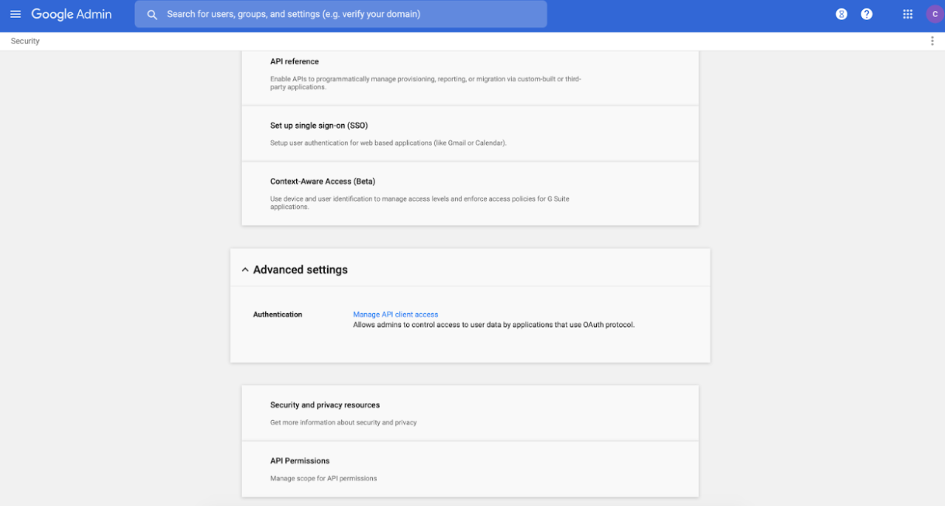
Task: Open the account avatar menu
Action: (935, 14)
